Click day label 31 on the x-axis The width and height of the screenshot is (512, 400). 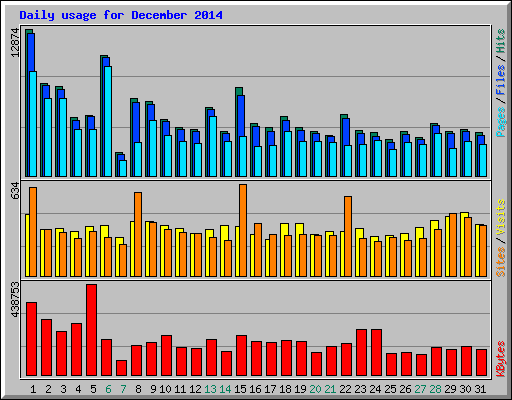tap(480, 389)
